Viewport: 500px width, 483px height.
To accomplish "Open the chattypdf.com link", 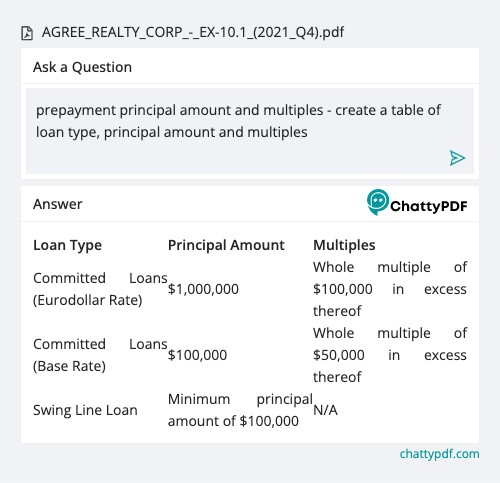I will click(439, 454).
